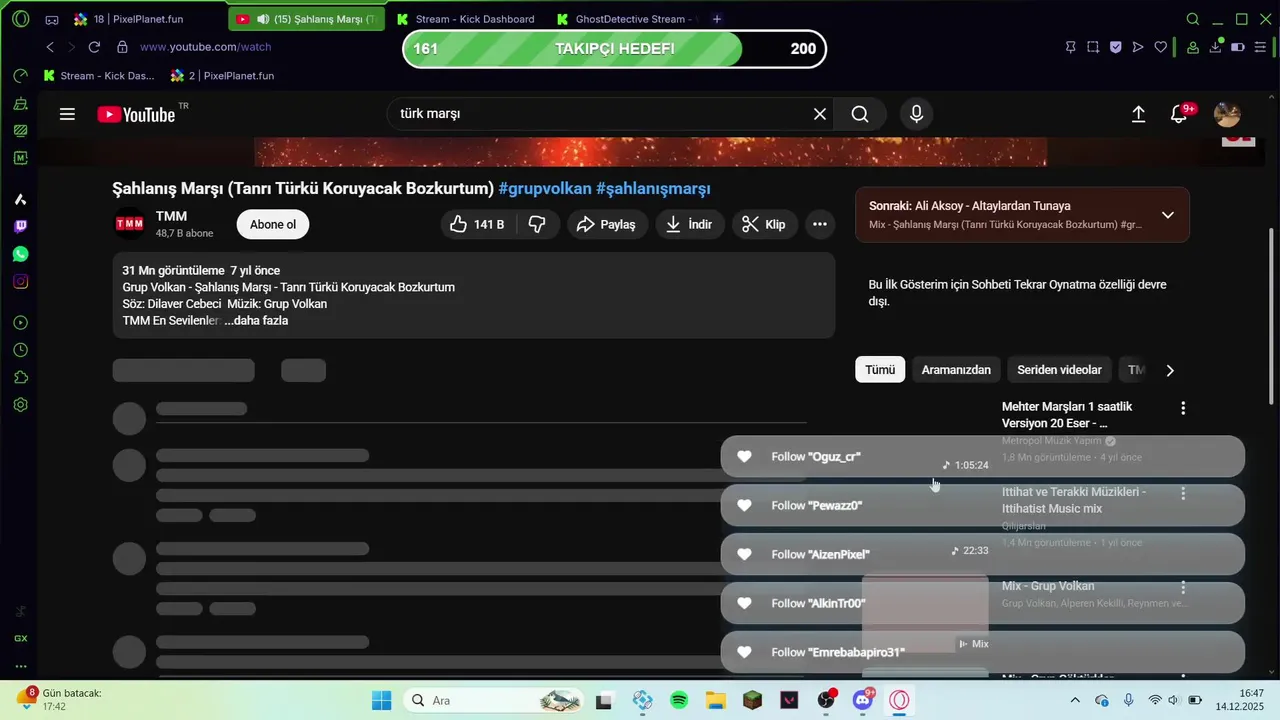
Task: Search tabs with the title bar magnifier
Action: [x=1192, y=19]
